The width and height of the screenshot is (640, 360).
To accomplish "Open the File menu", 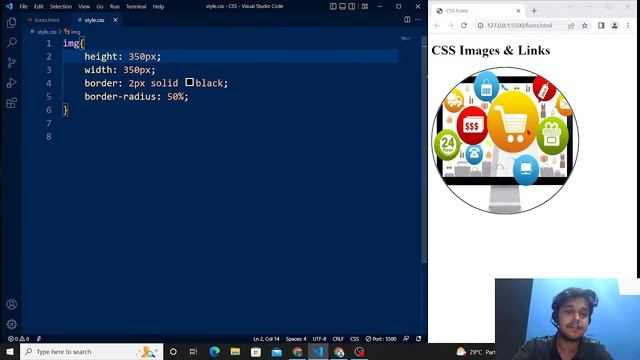I will (x=23, y=7).
